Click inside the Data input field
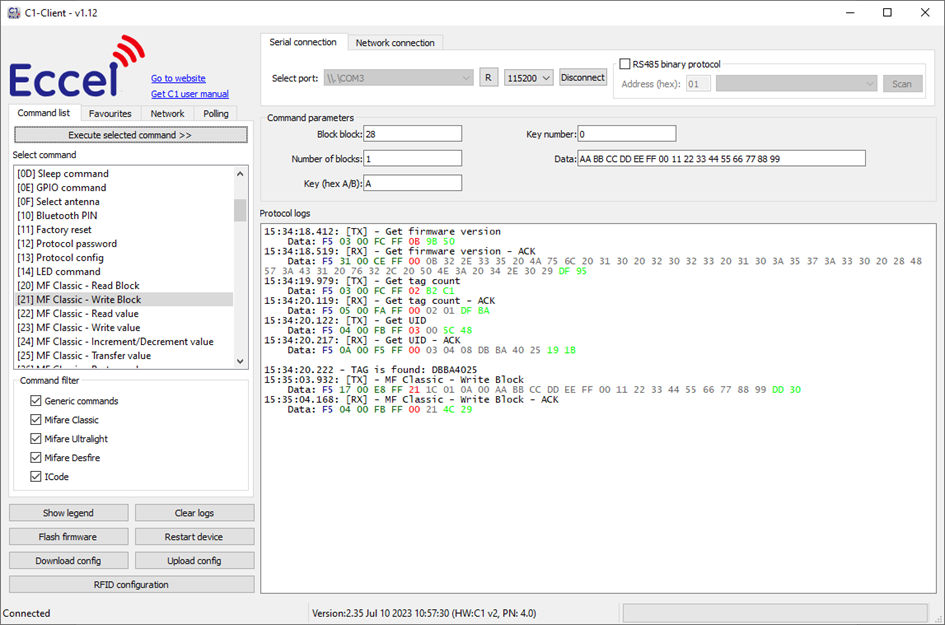Image resolution: width=945 pixels, height=625 pixels. pyautogui.click(x=720, y=157)
